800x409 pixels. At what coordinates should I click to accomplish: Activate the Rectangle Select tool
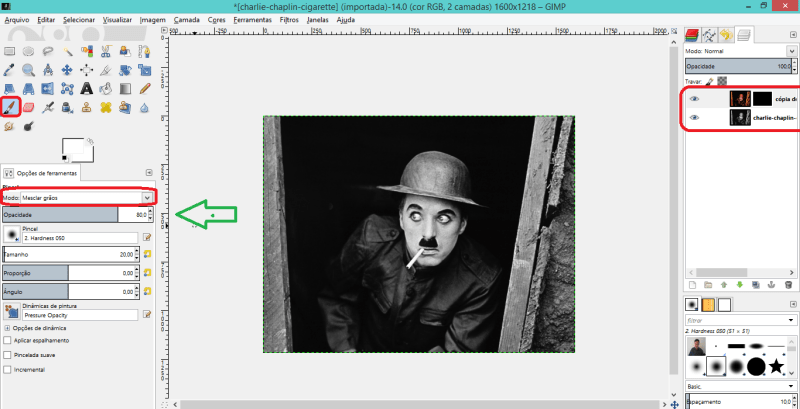10,50
